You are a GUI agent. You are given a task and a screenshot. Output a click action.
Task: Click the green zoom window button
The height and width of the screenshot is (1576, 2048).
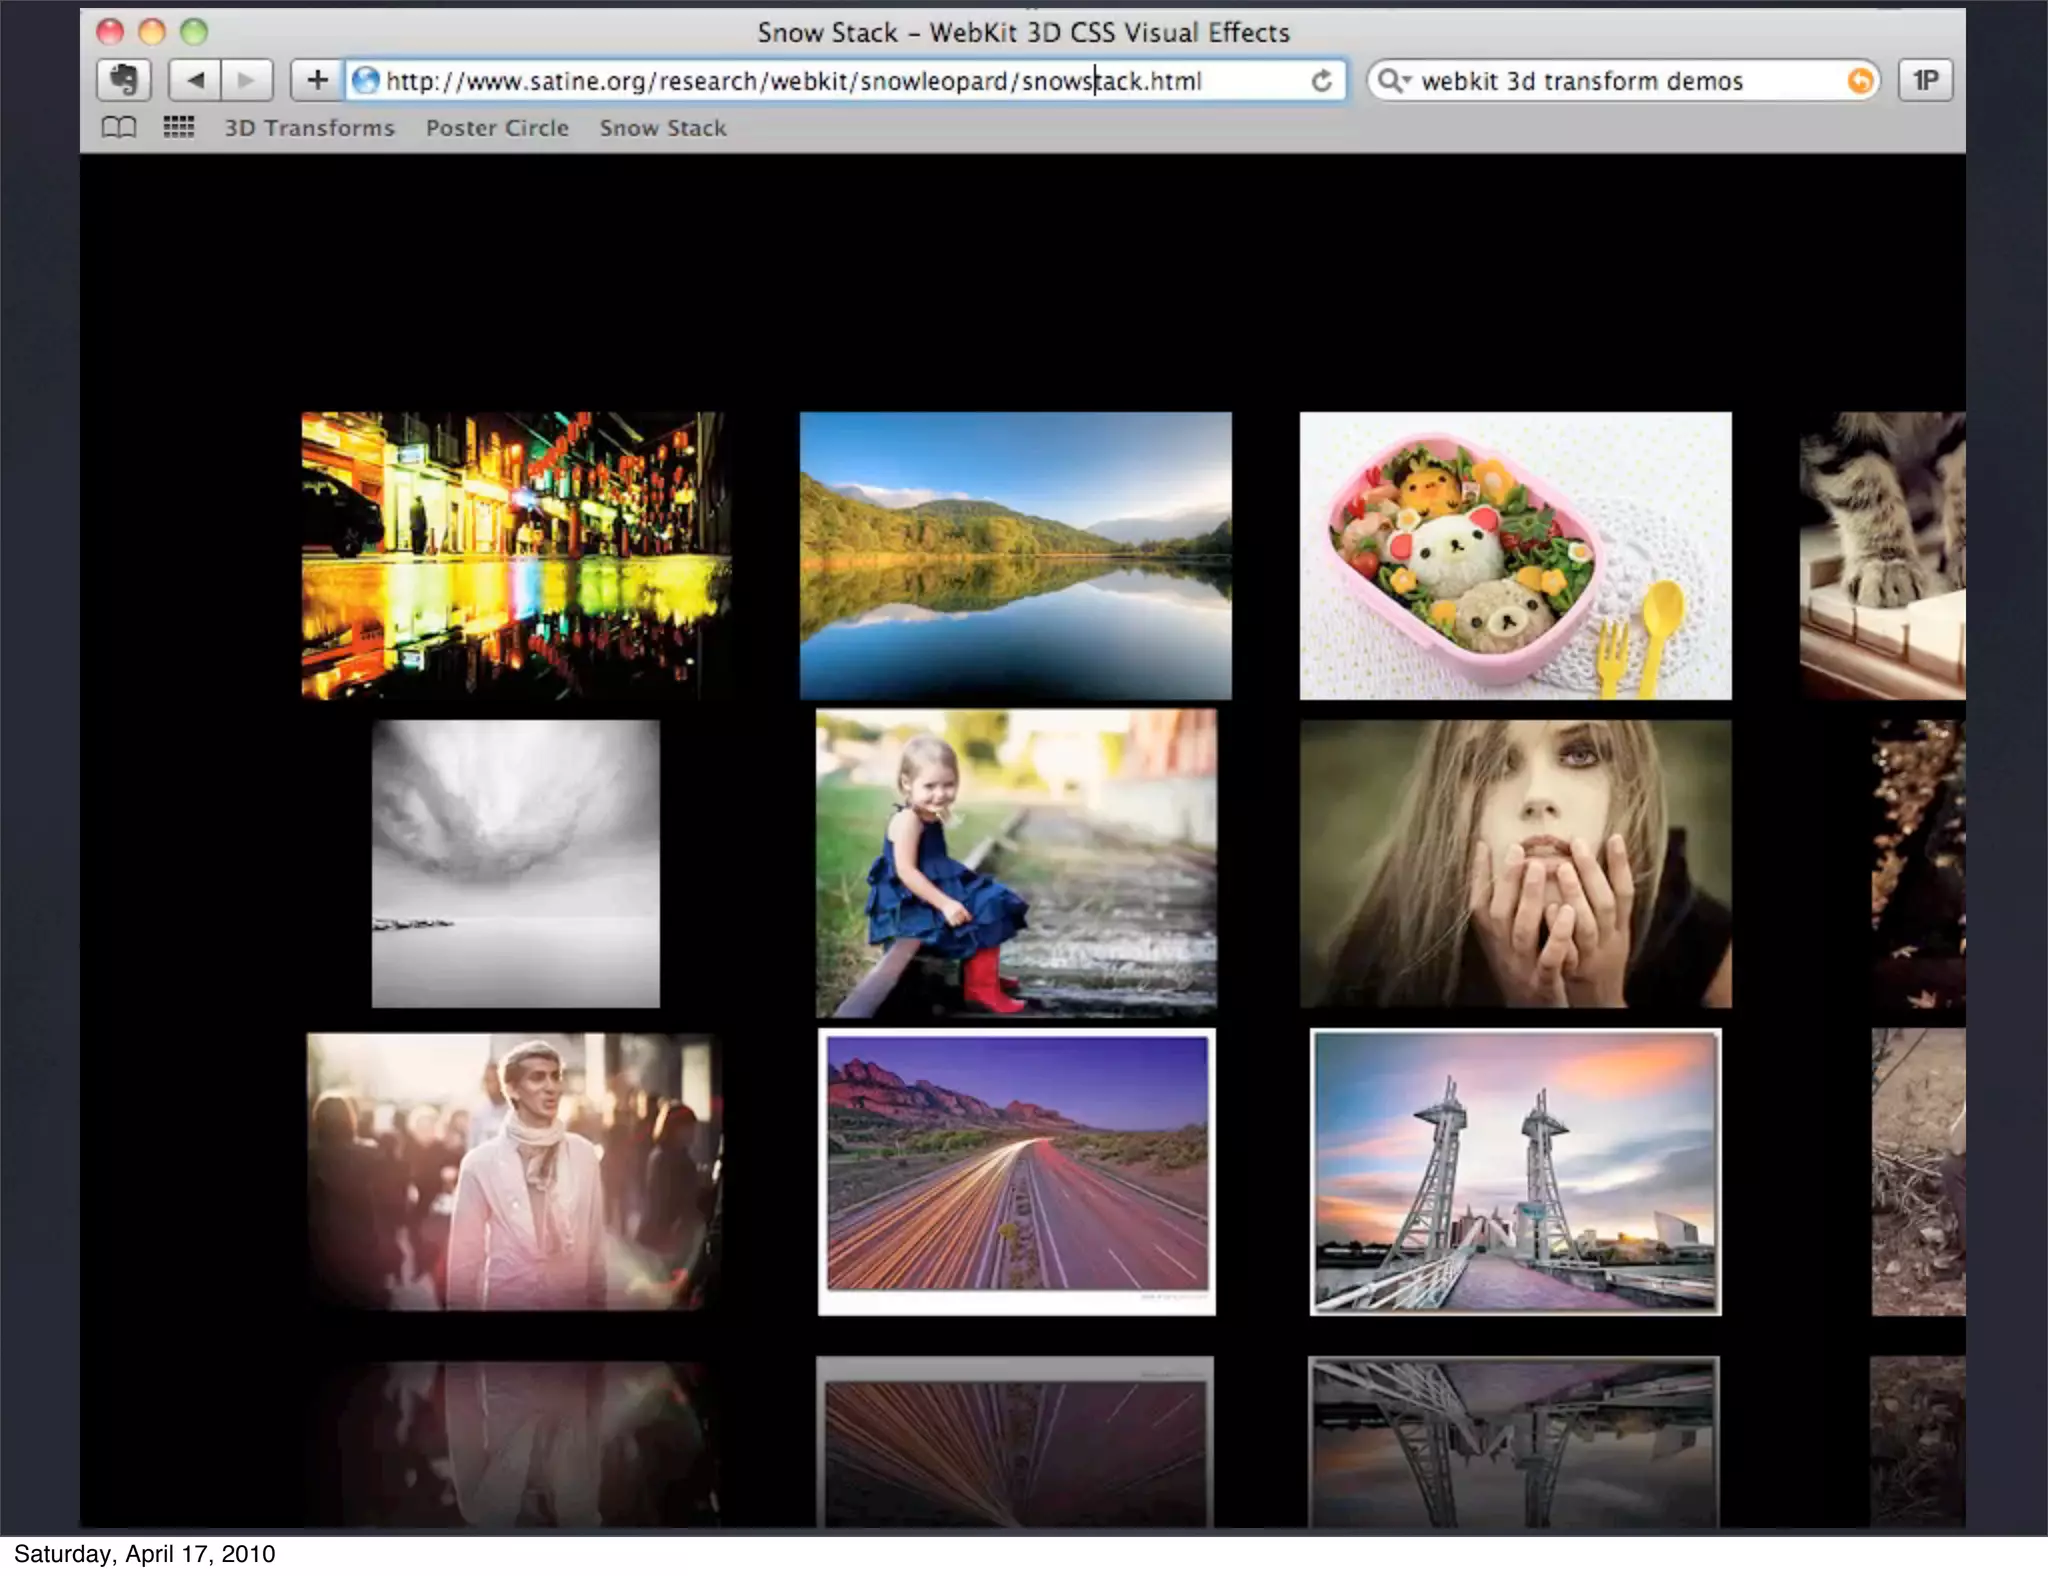[194, 32]
